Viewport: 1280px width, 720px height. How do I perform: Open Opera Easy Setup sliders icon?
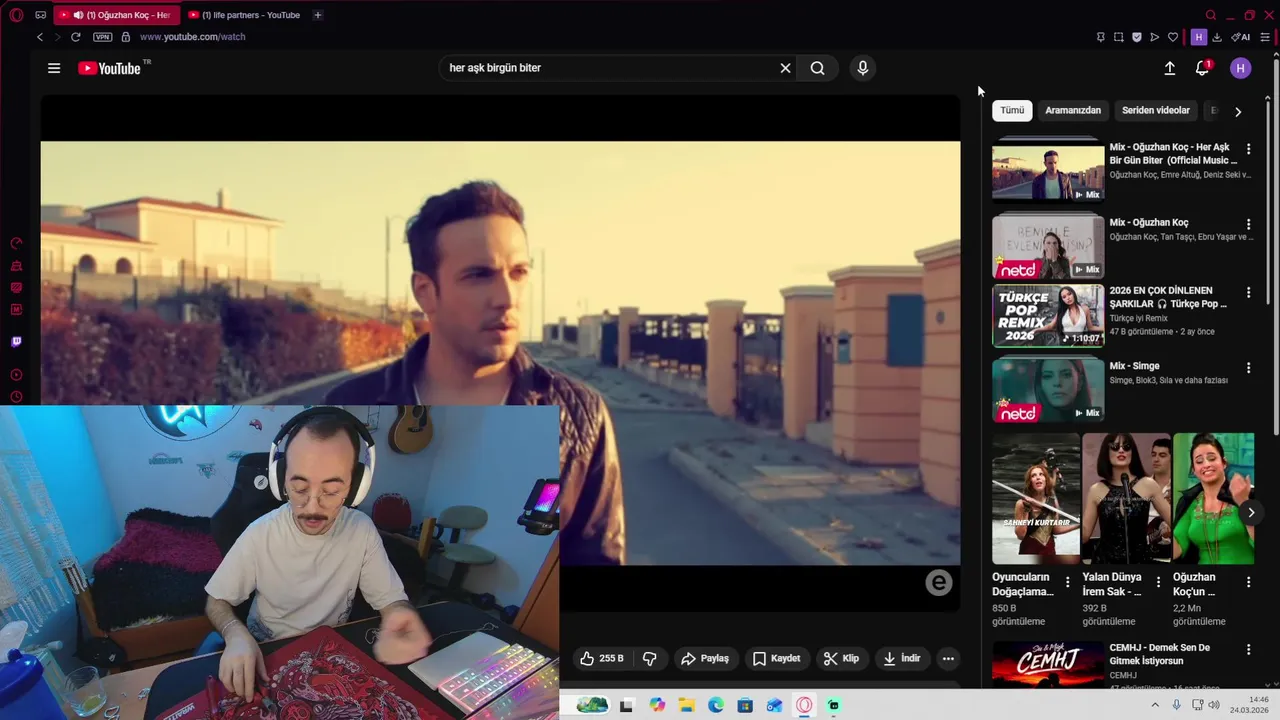click(x=1265, y=37)
